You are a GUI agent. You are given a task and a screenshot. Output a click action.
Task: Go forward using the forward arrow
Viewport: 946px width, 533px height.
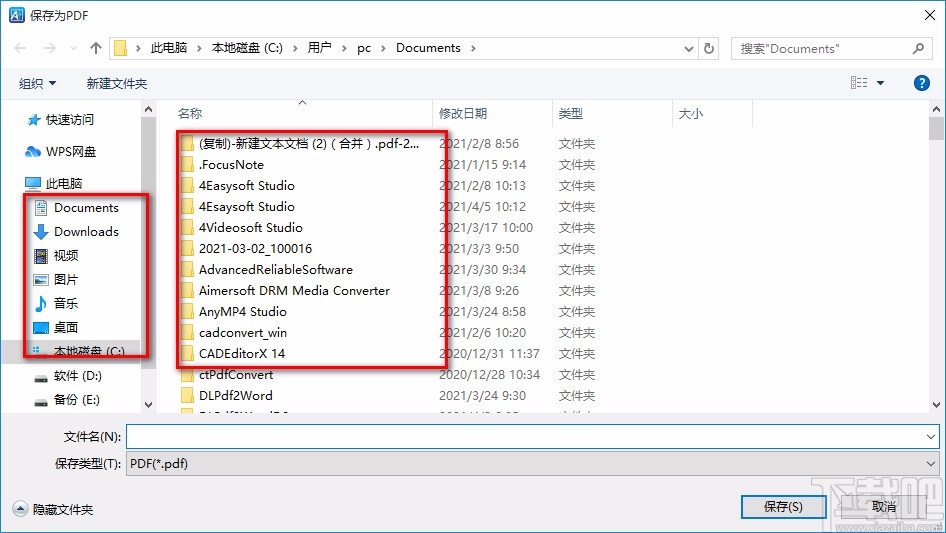point(49,48)
